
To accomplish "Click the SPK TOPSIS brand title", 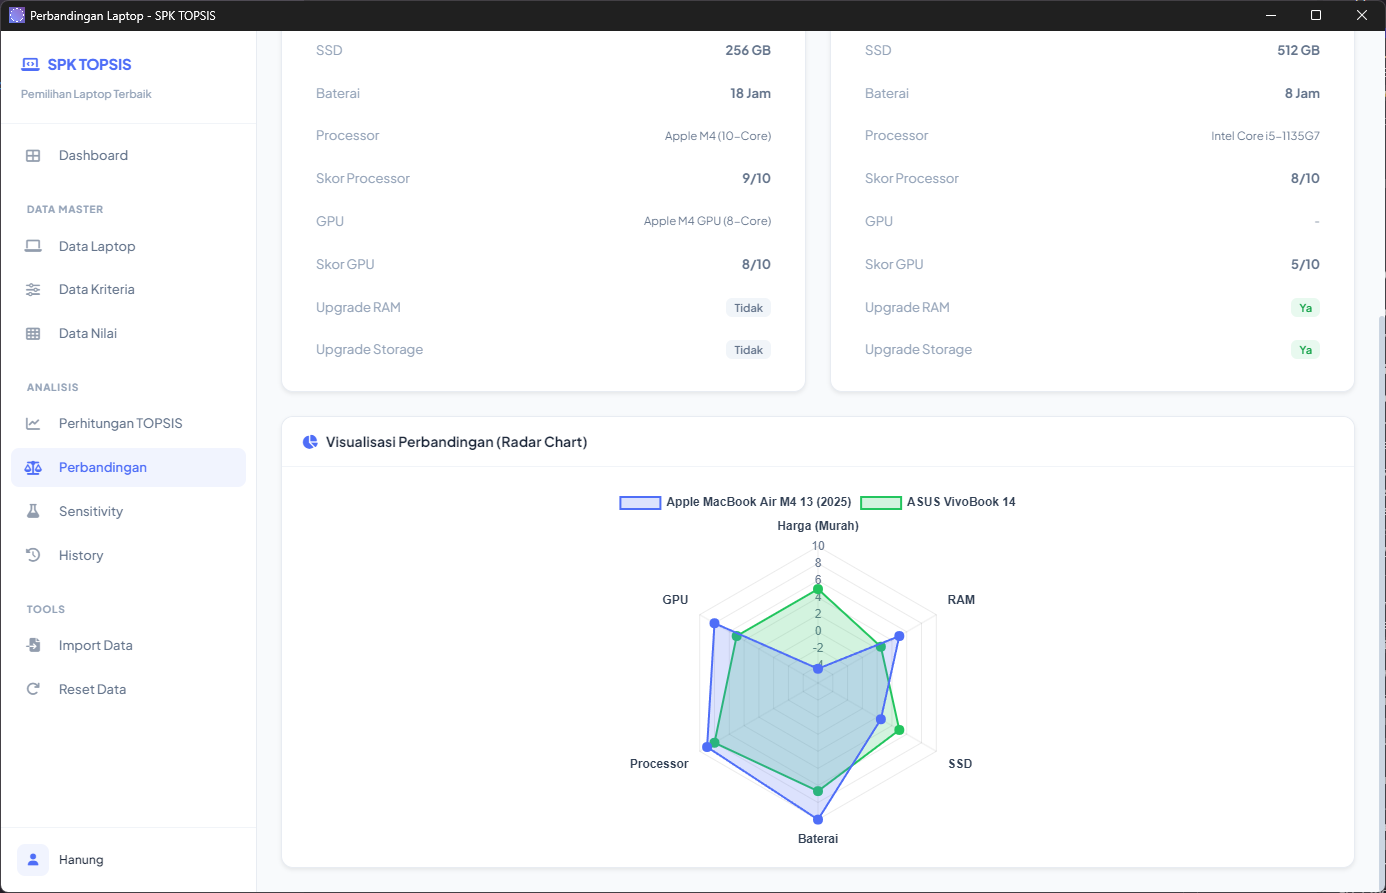I will (90, 65).
